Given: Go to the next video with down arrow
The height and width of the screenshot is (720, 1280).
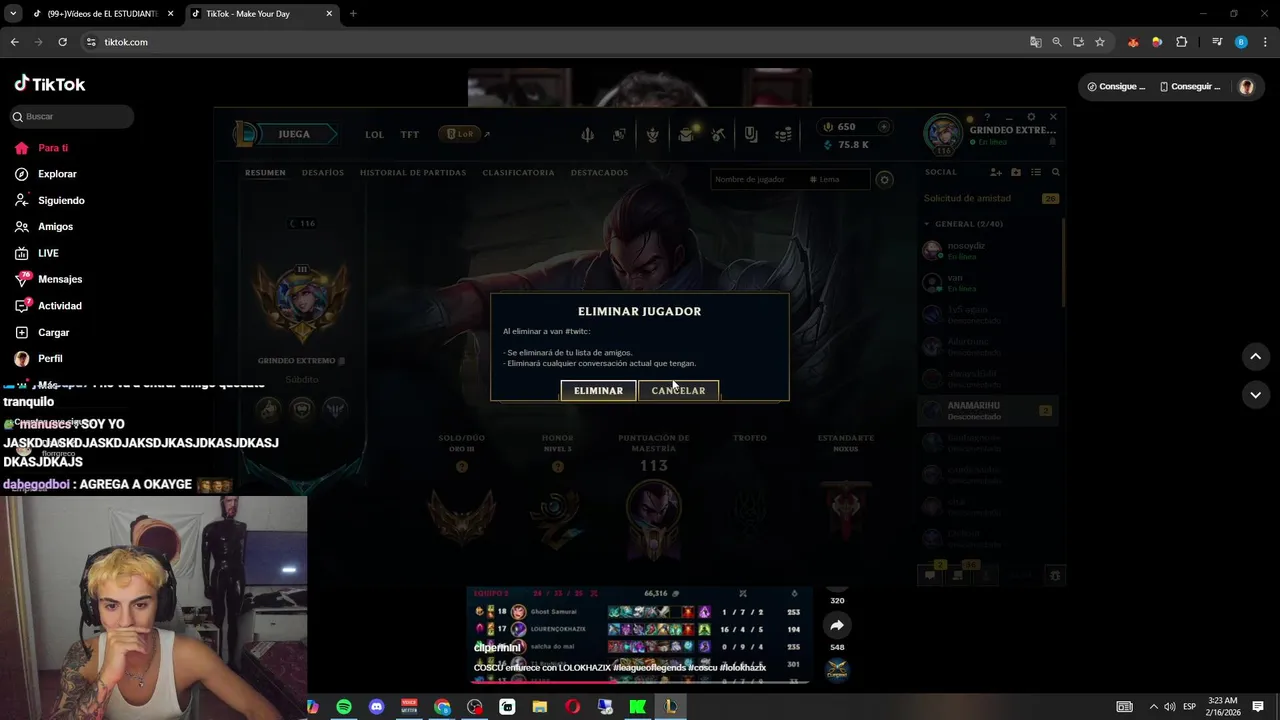Looking at the screenshot, I should point(1256,395).
